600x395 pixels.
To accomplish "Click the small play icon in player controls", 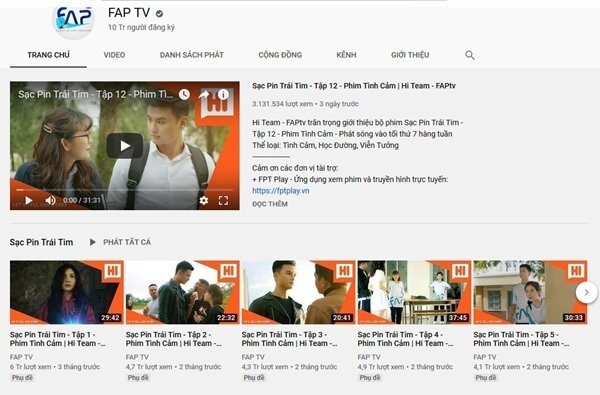I will (29, 200).
